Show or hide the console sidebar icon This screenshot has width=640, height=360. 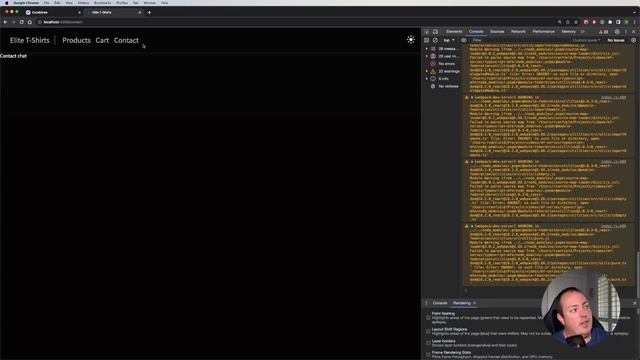(x=427, y=40)
